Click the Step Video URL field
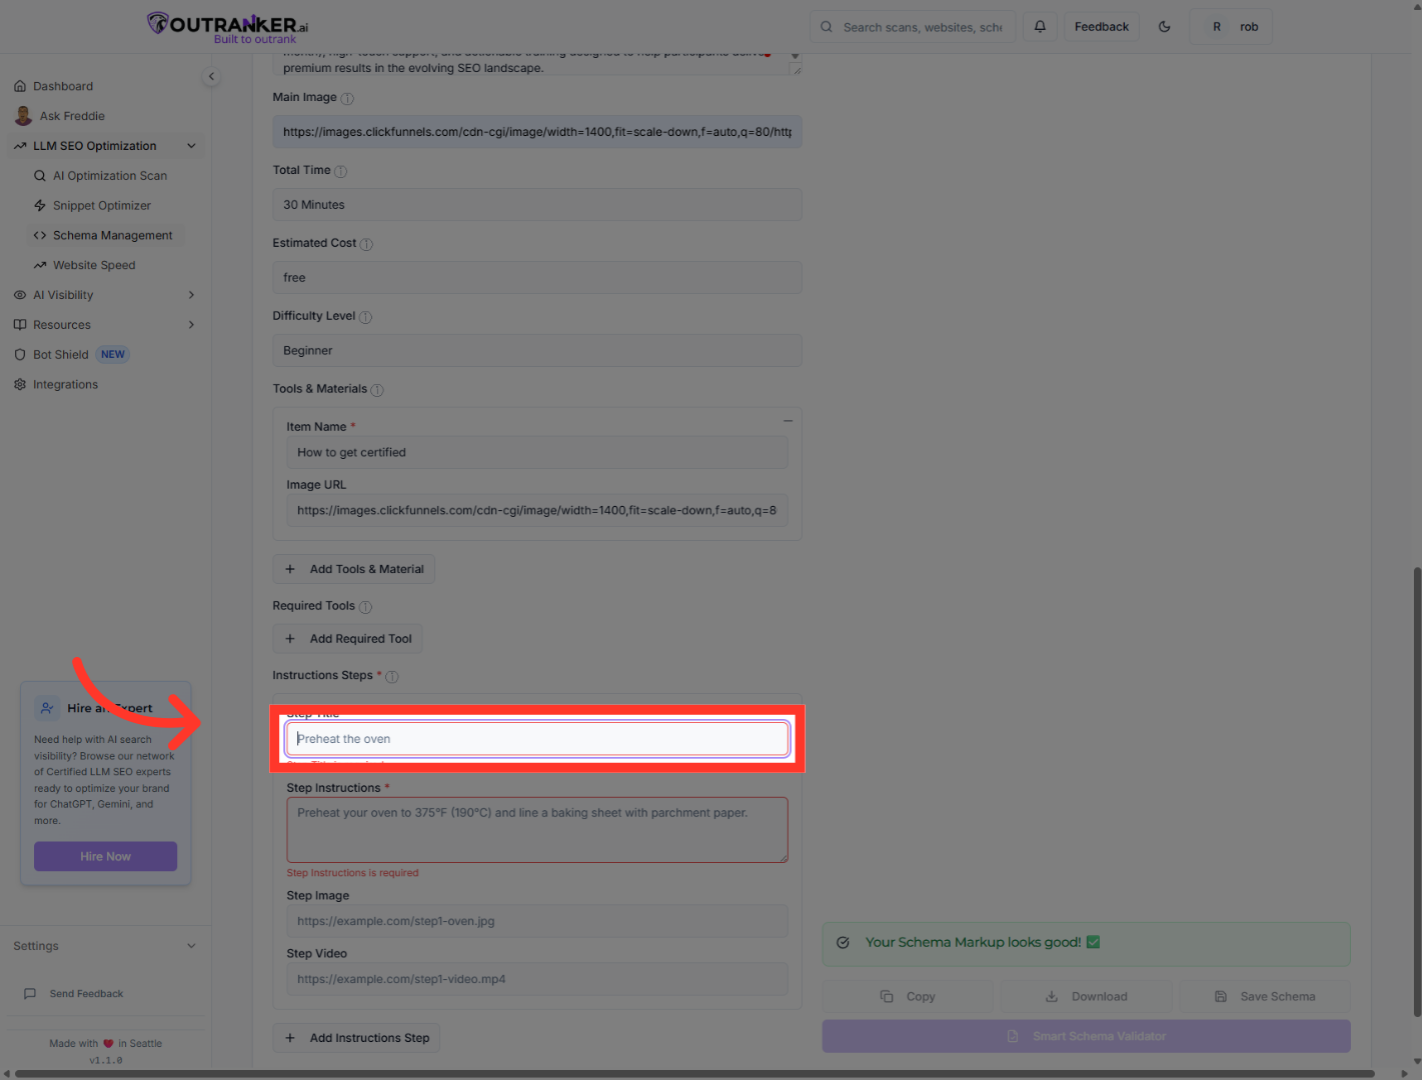The image size is (1422, 1080). click(x=537, y=979)
